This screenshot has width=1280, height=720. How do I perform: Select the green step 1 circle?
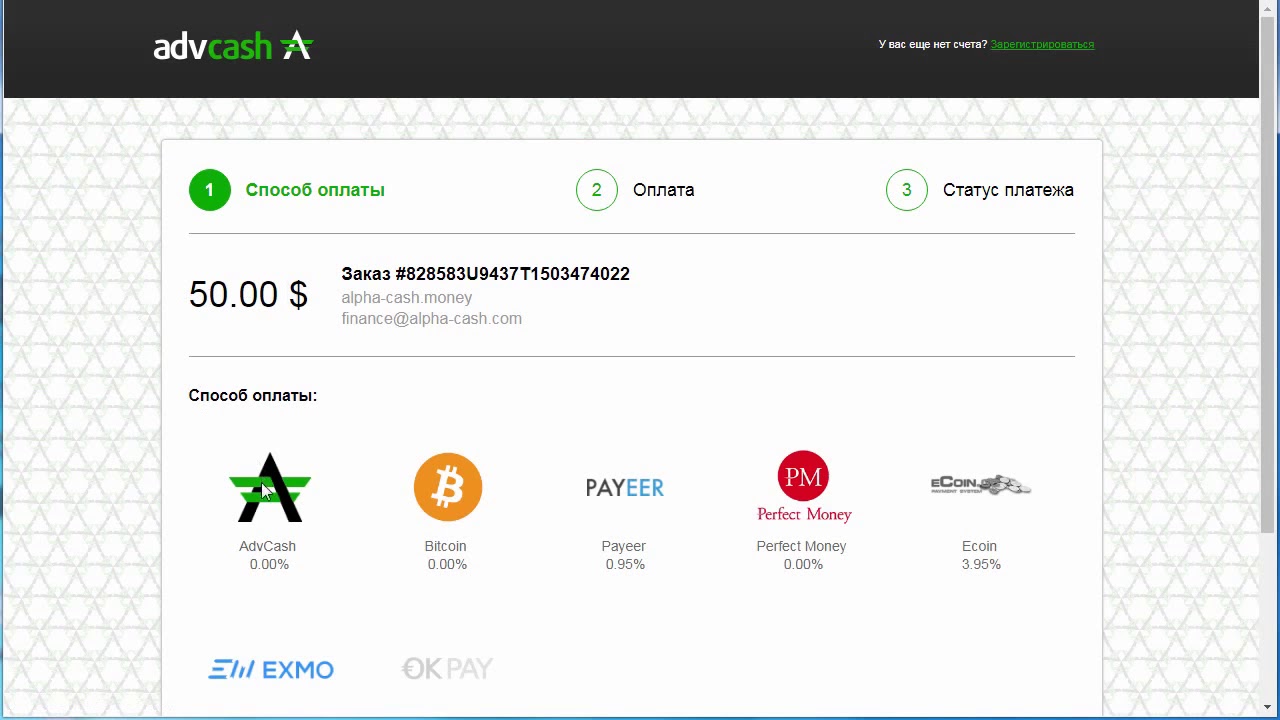[x=210, y=190]
